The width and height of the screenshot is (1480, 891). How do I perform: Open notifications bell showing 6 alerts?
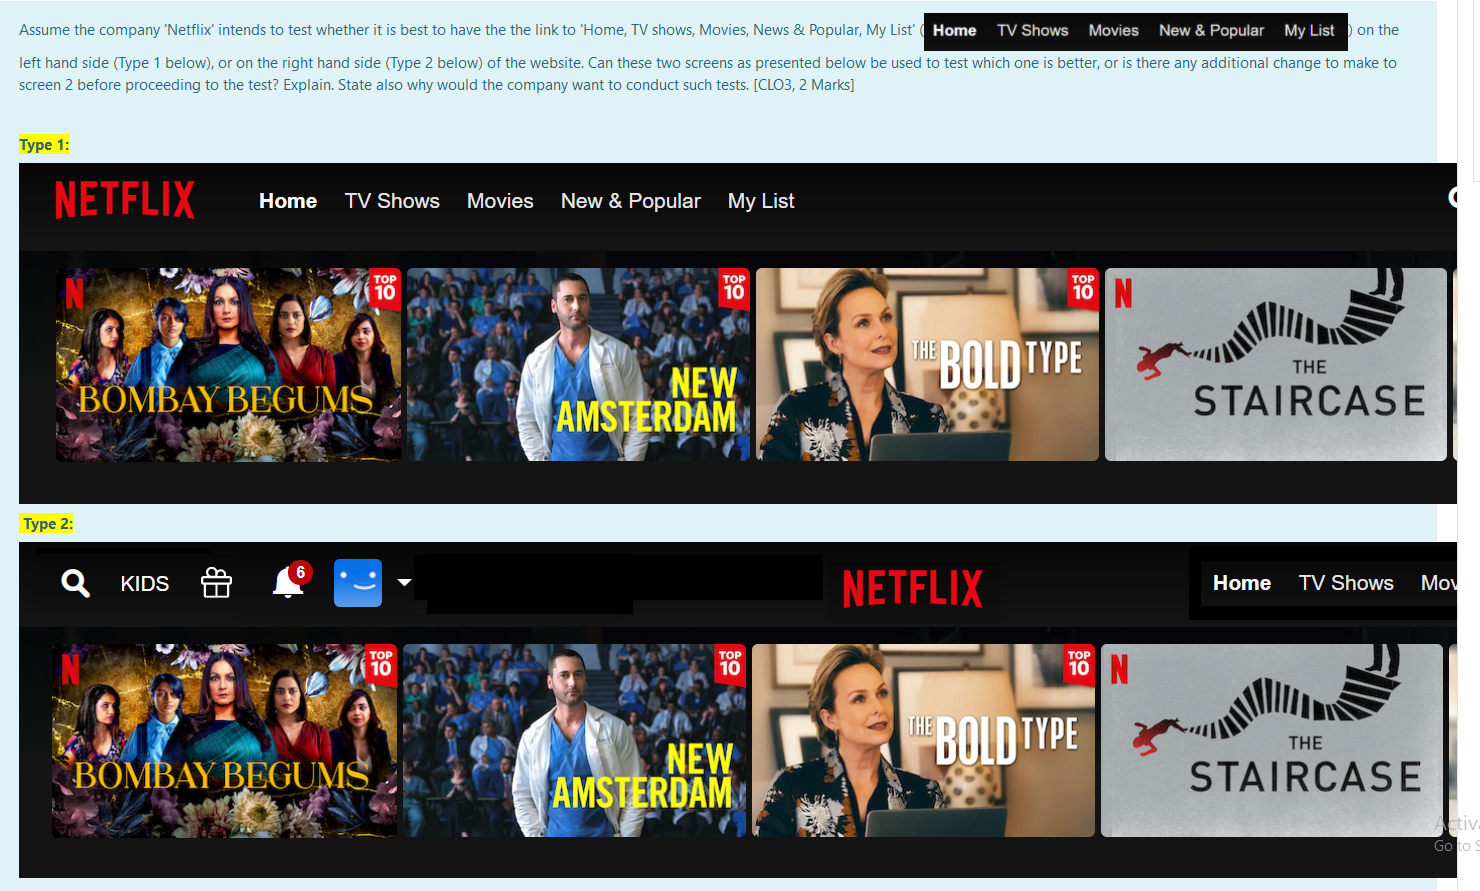290,580
